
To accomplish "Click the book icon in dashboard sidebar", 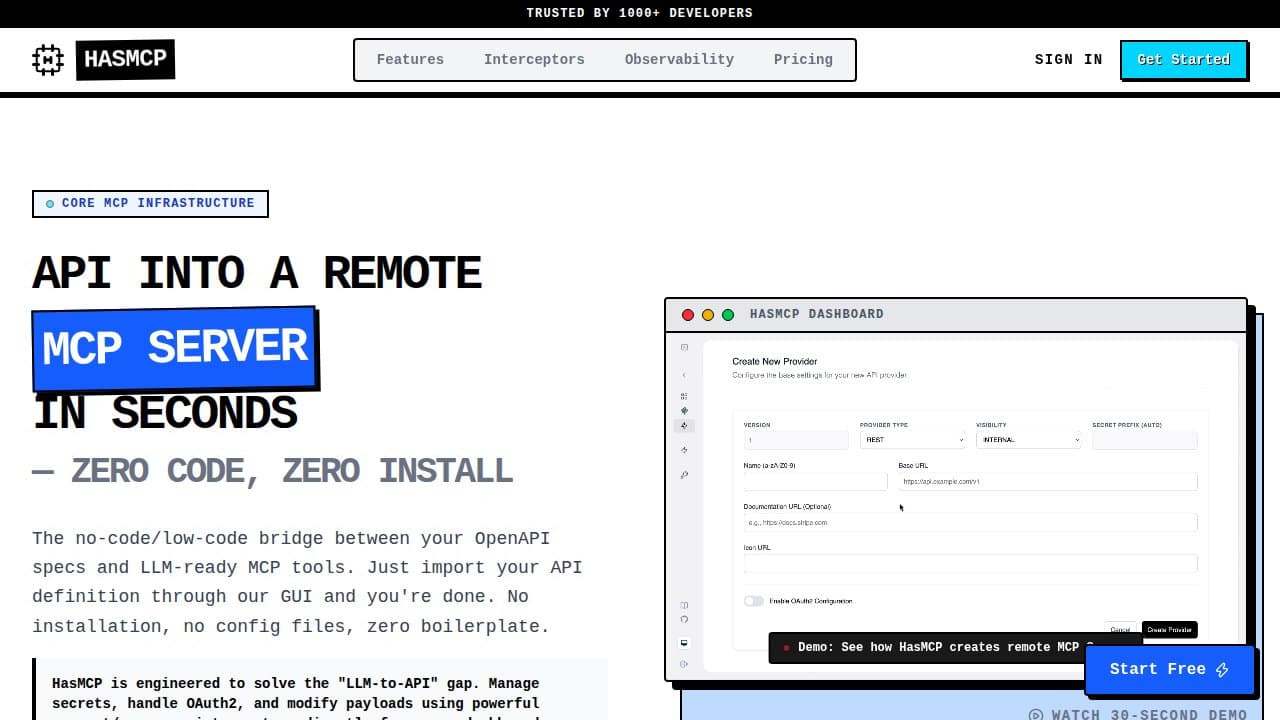I will tap(684, 605).
